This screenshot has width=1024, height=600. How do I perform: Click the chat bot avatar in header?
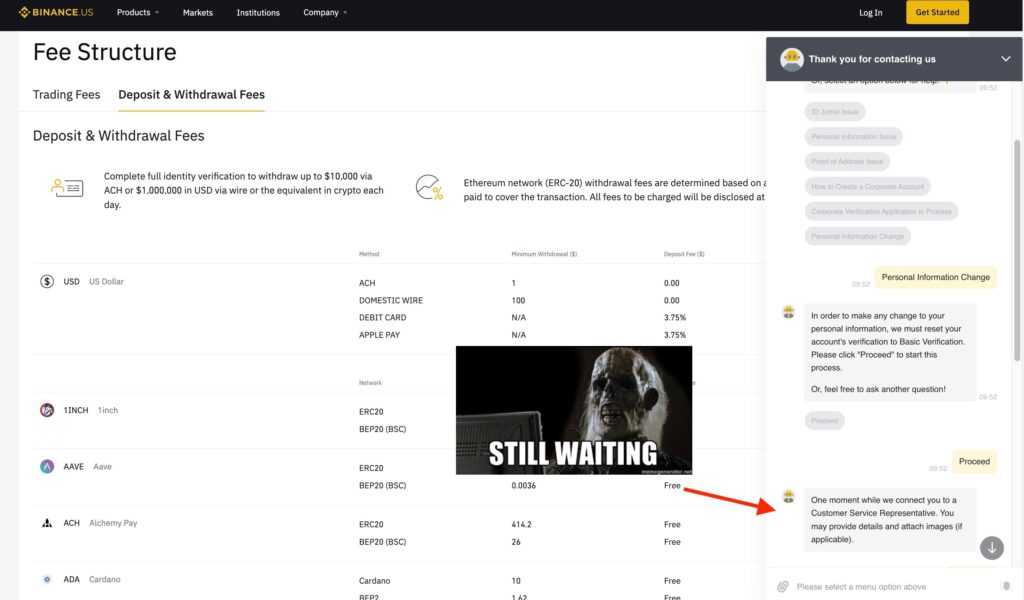792,59
